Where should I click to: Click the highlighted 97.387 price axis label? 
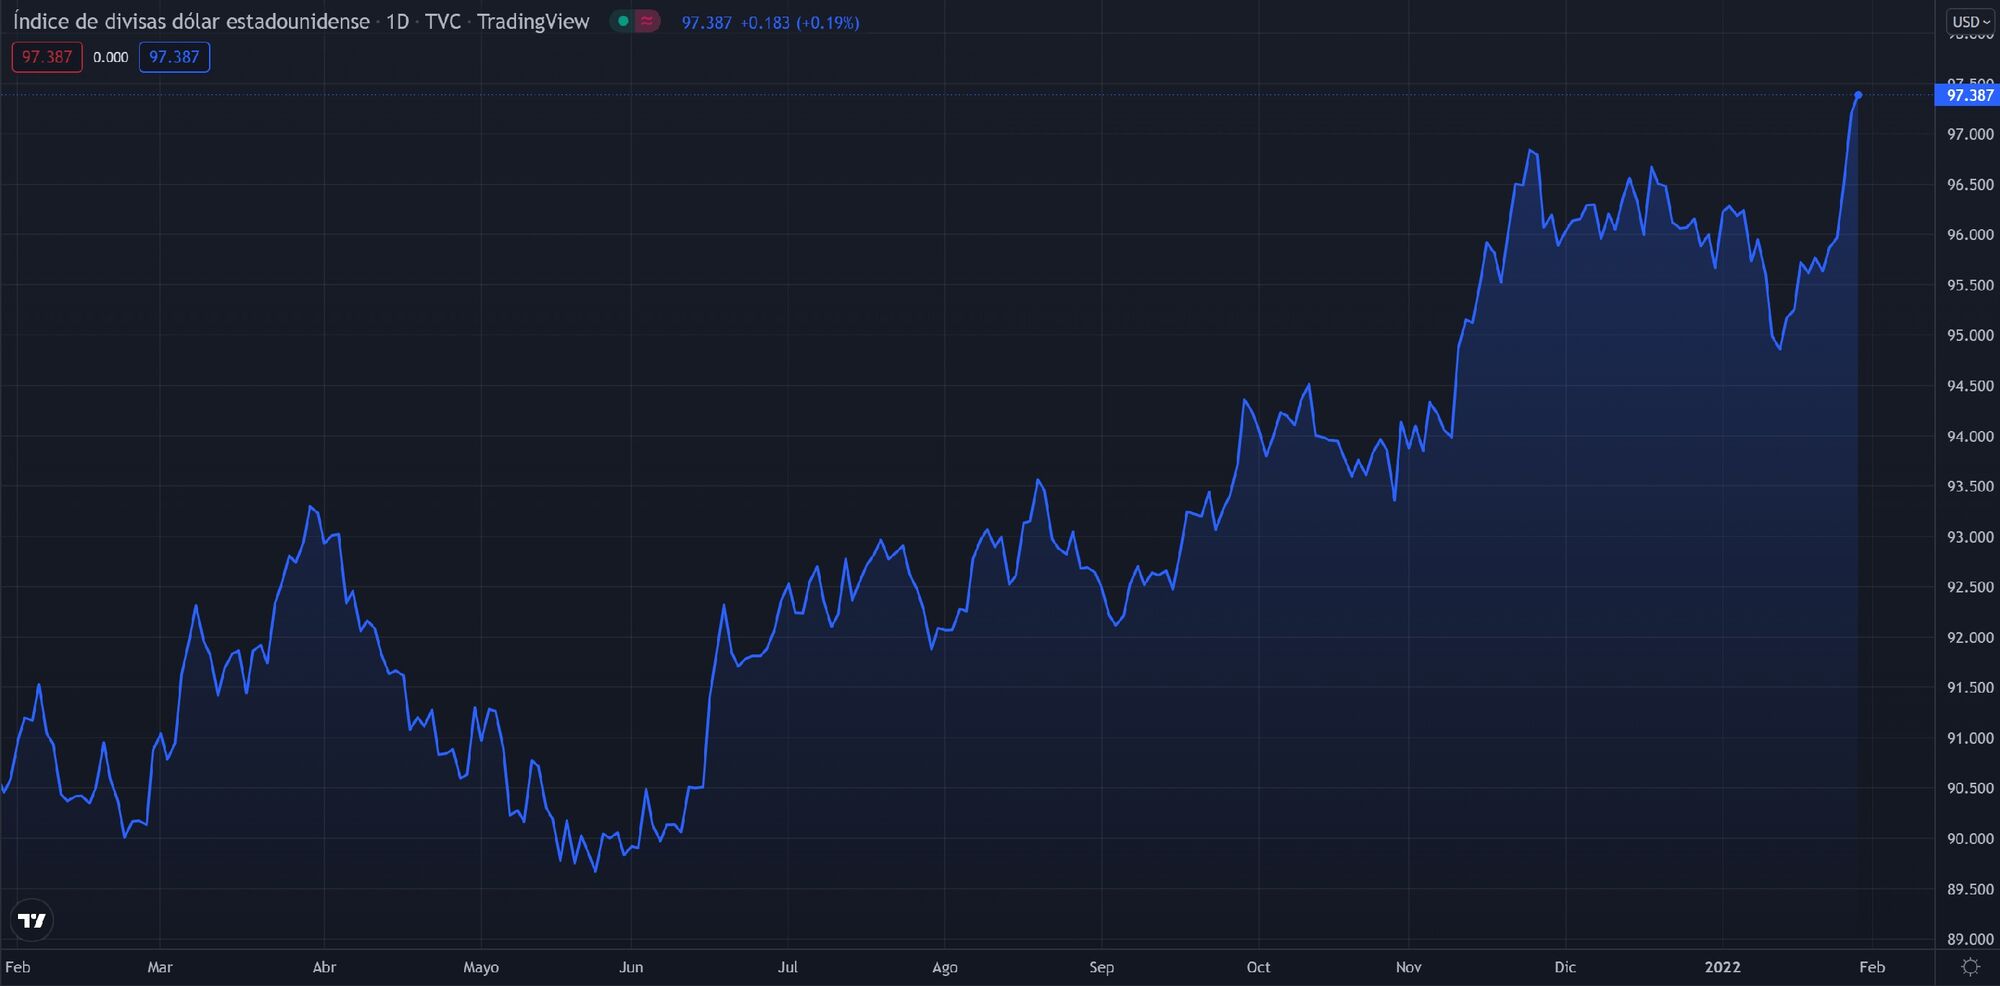1969,95
